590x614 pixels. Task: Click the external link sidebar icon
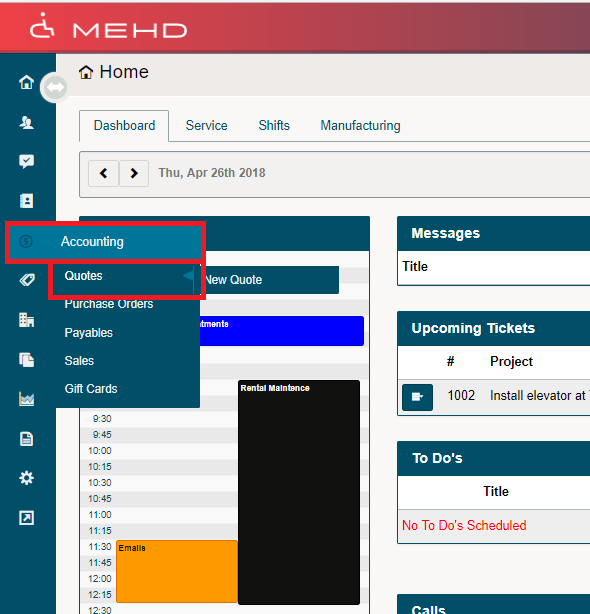tap(27, 518)
